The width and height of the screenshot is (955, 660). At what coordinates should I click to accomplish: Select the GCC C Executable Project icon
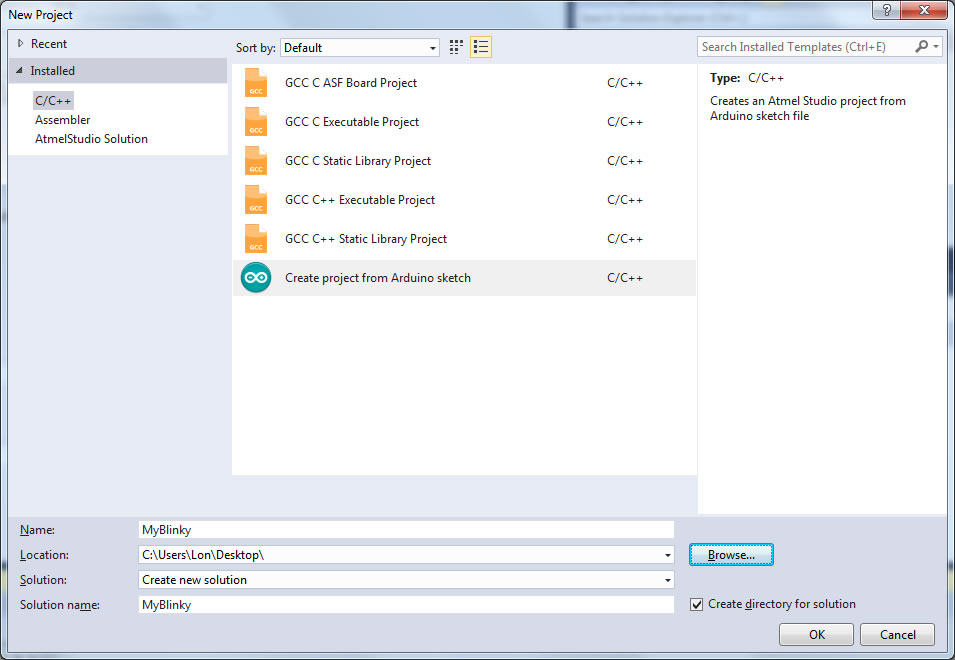[256, 122]
